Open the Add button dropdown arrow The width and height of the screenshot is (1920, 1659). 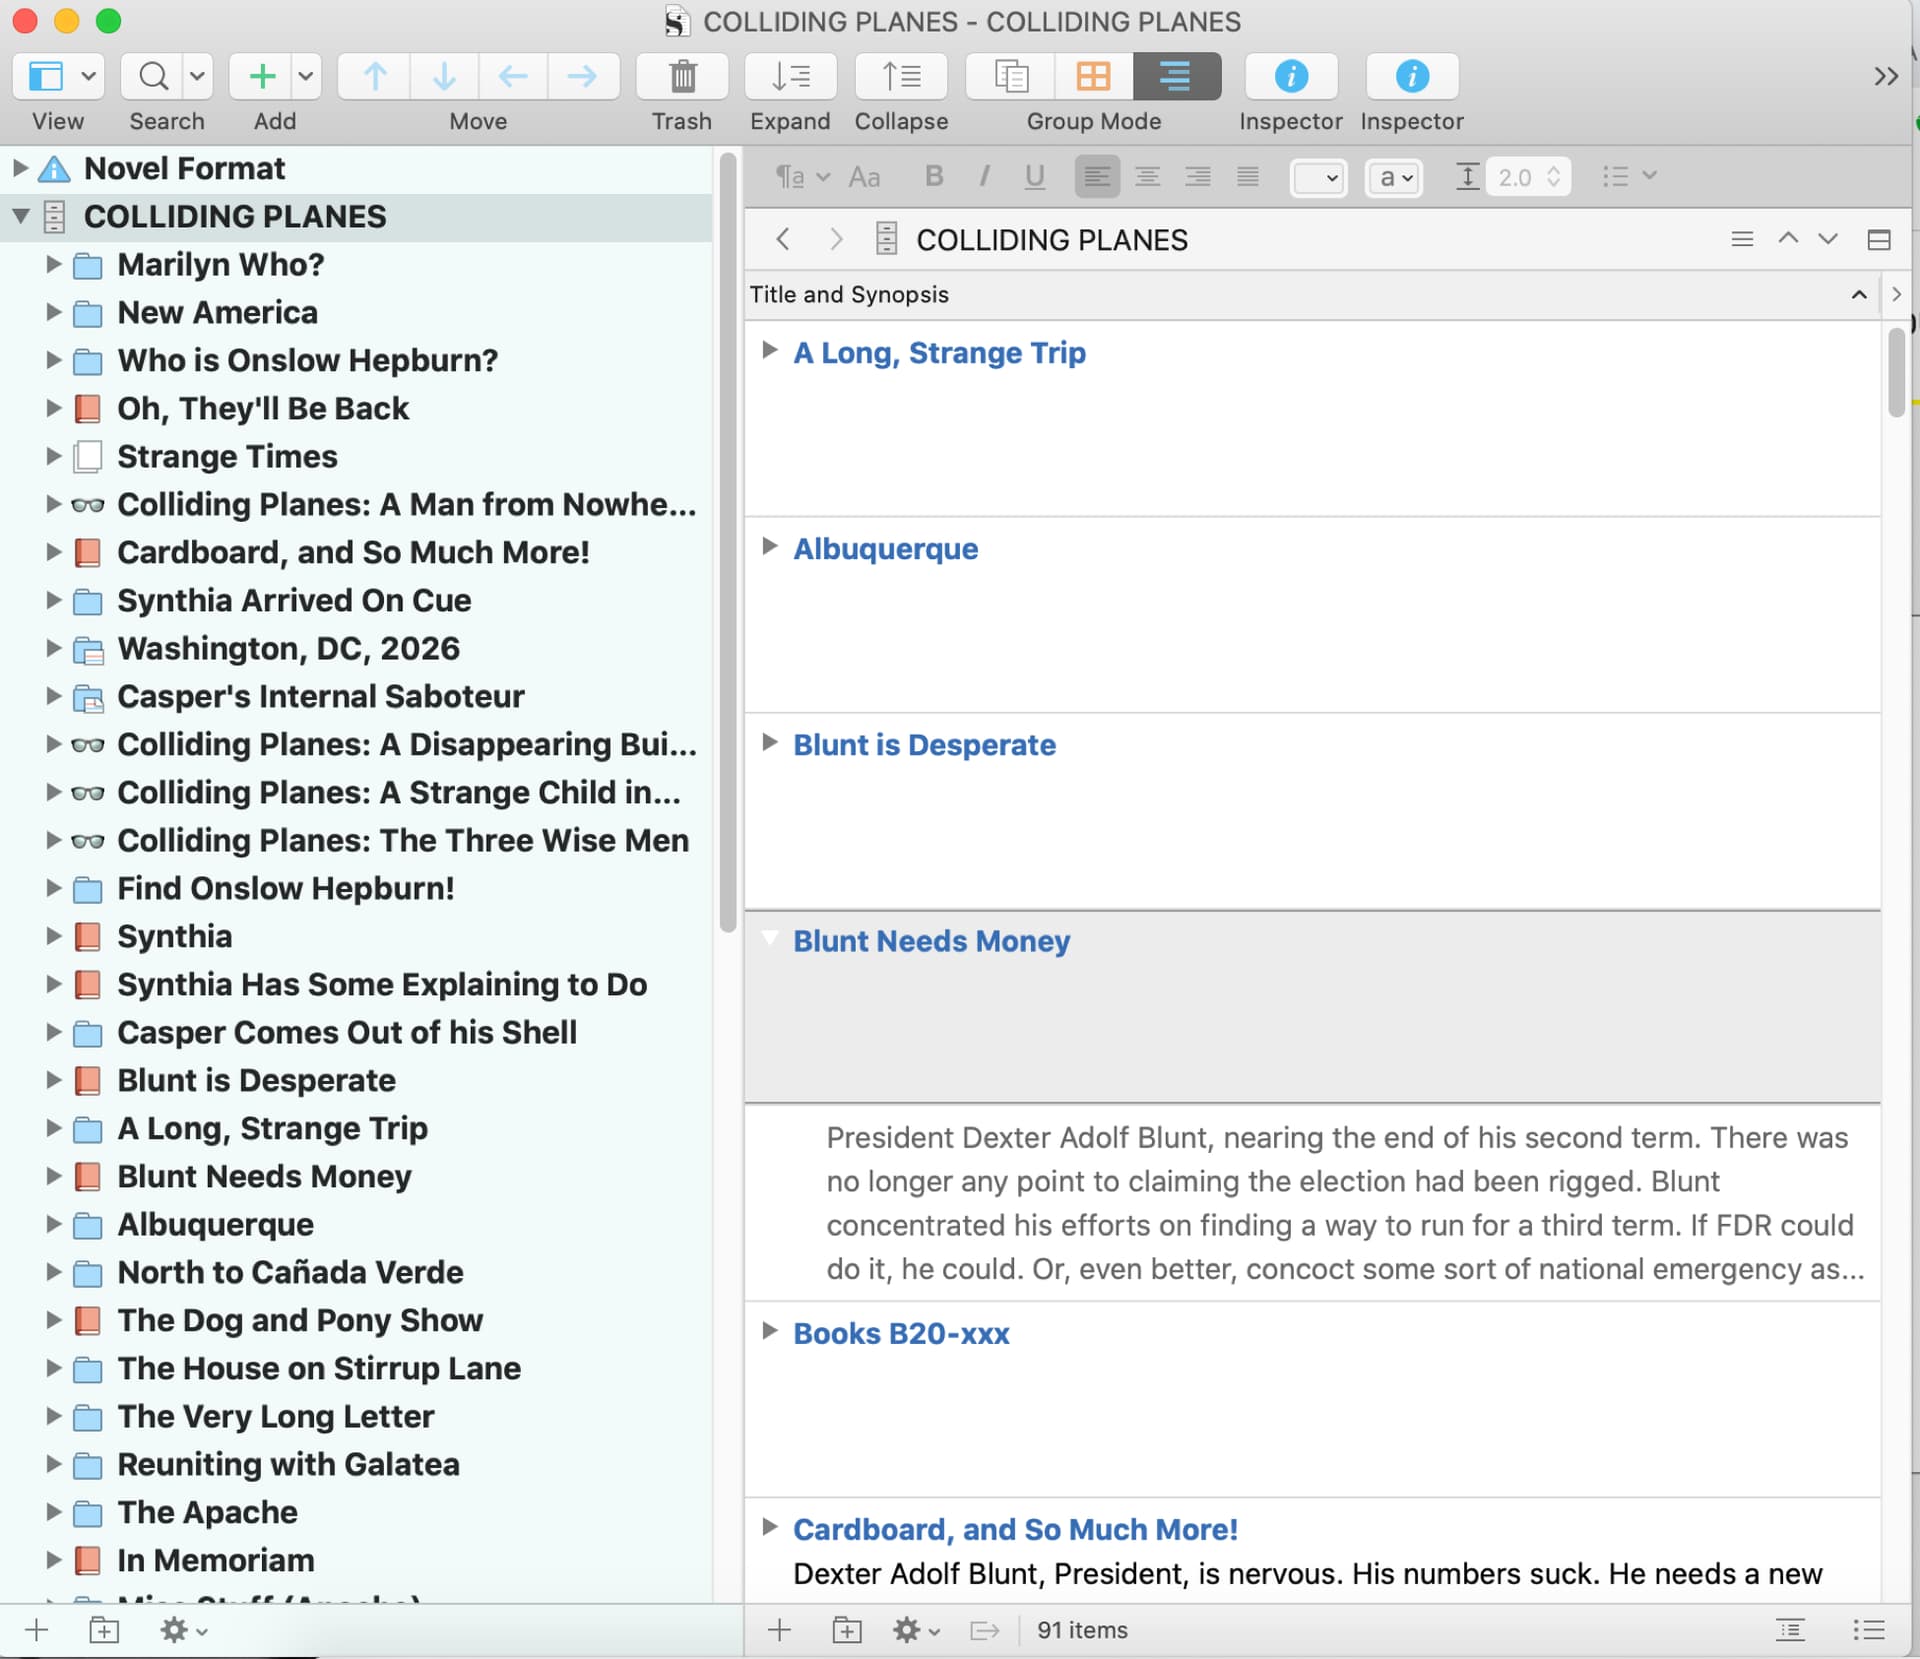click(x=306, y=76)
